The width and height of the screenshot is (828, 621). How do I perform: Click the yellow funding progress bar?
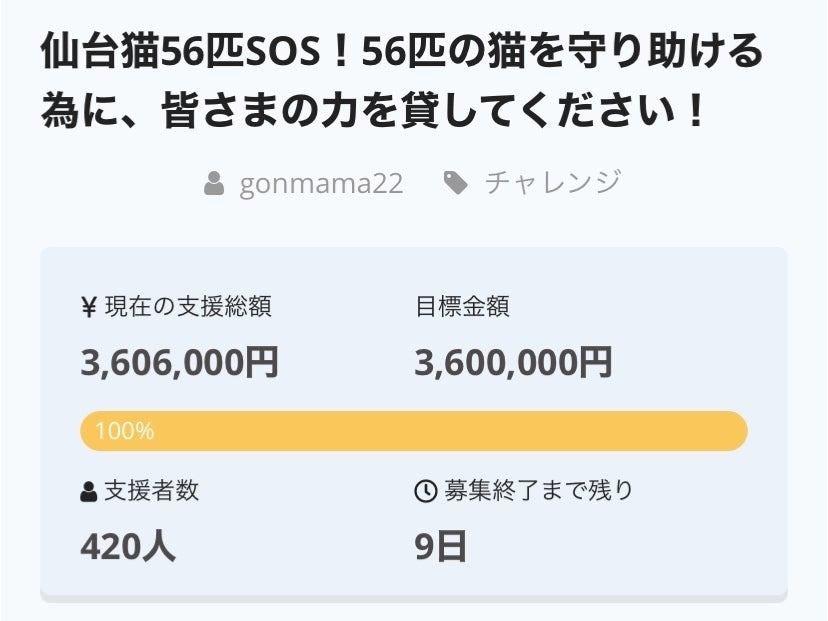(x=414, y=431)
